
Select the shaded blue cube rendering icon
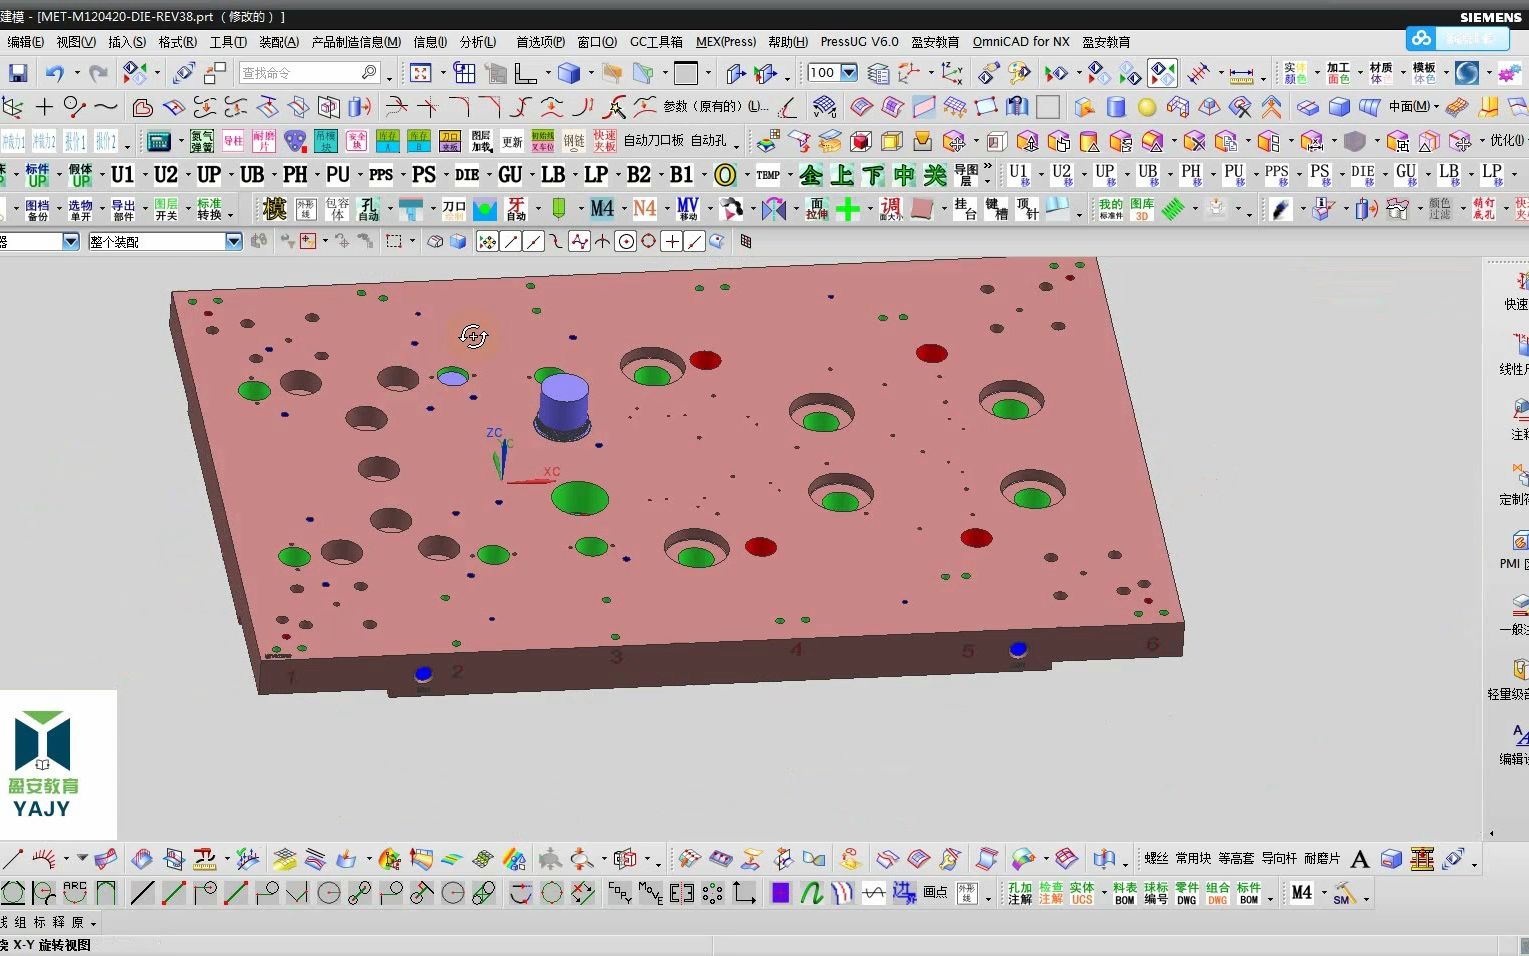click(569, 73)
